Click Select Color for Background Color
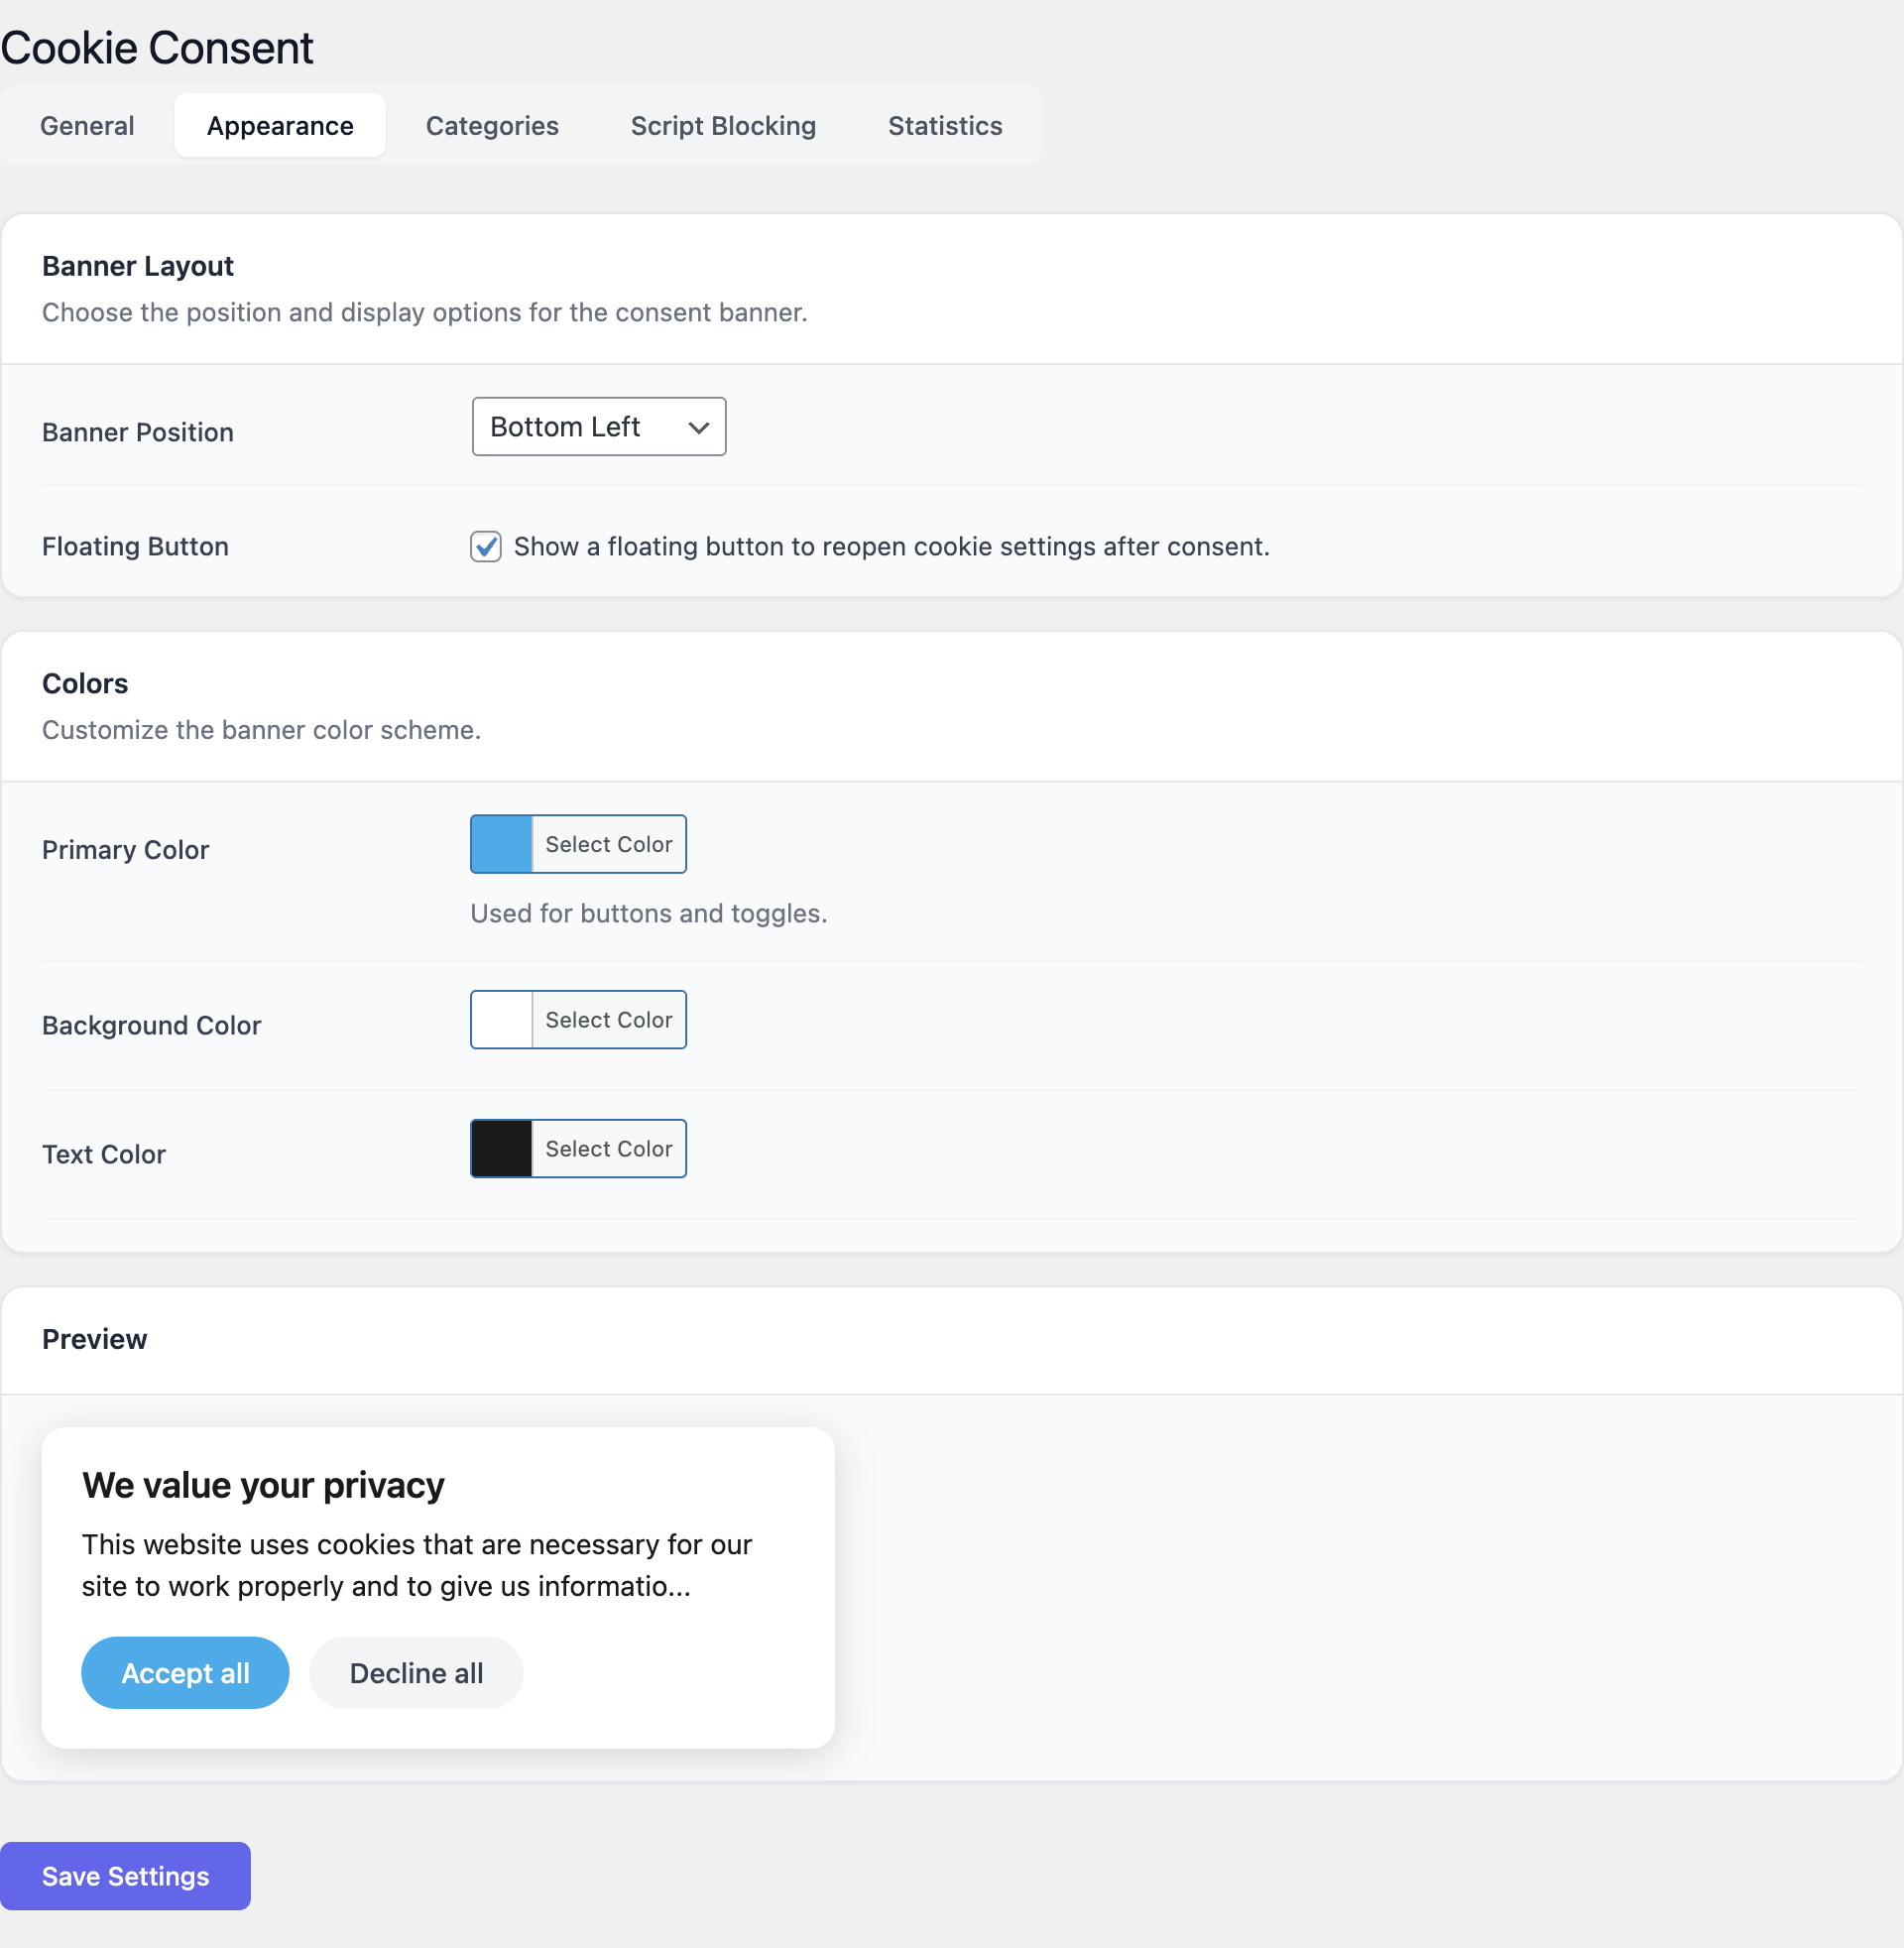Image resolution: width=1904 pixels, height=1948 pixels. pyautogui.click(x=608, y=1020)
